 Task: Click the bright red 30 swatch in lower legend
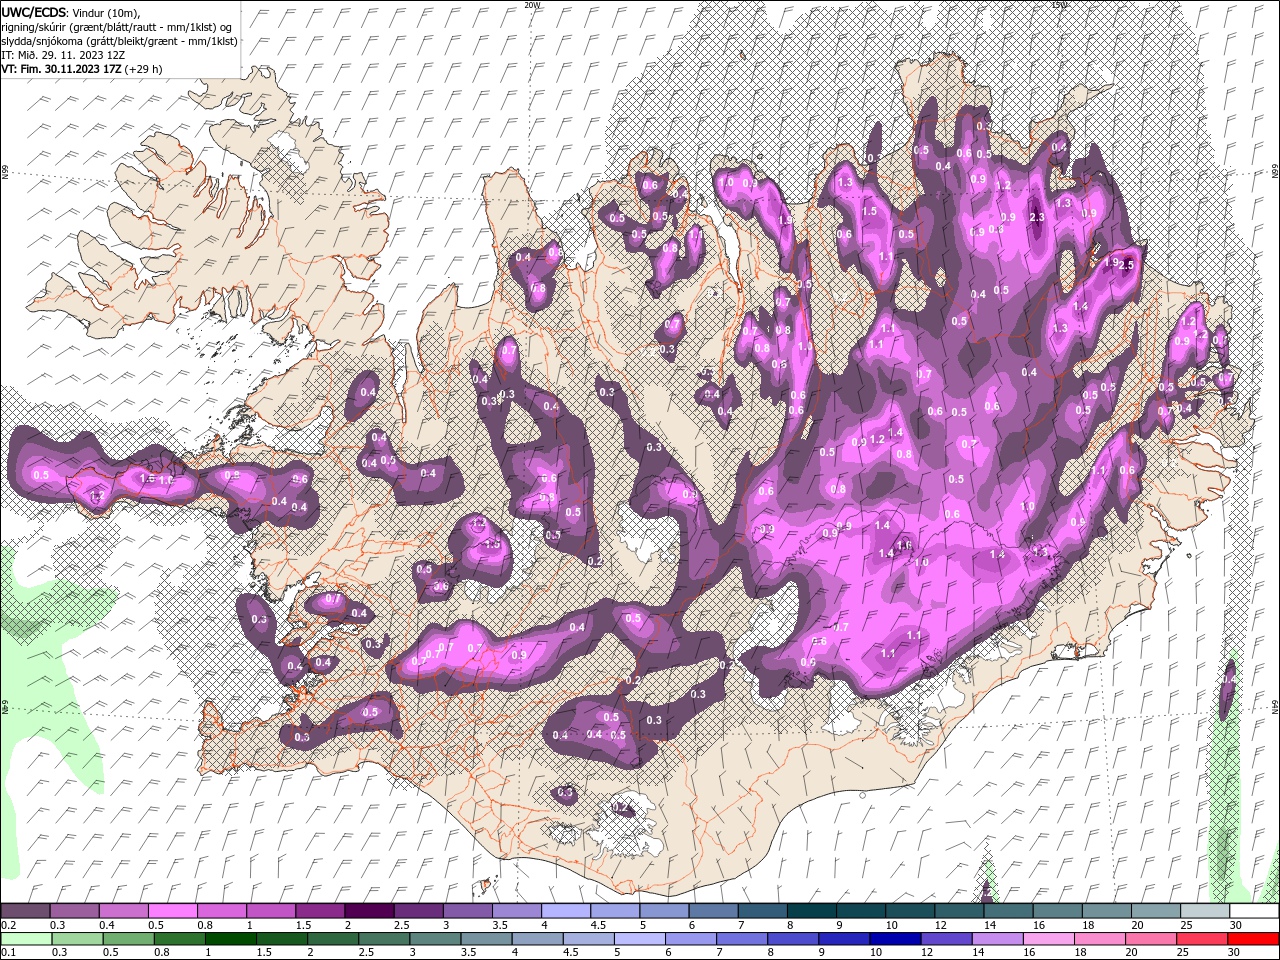pos(1254,939)
